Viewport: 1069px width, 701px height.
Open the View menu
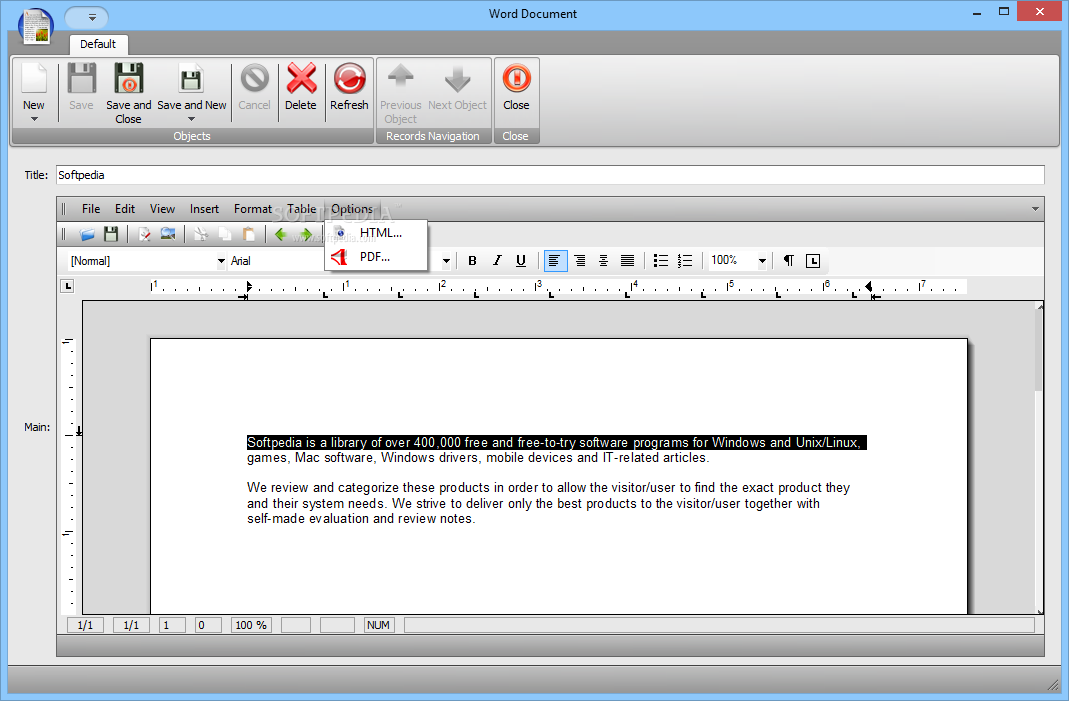162,209
